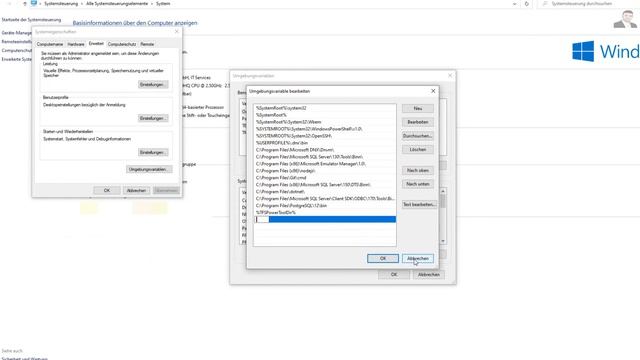Image resolution: width=640 pixels, height=360 pixels.
Task: Open the address bar history dropdown
Action: 514,4
